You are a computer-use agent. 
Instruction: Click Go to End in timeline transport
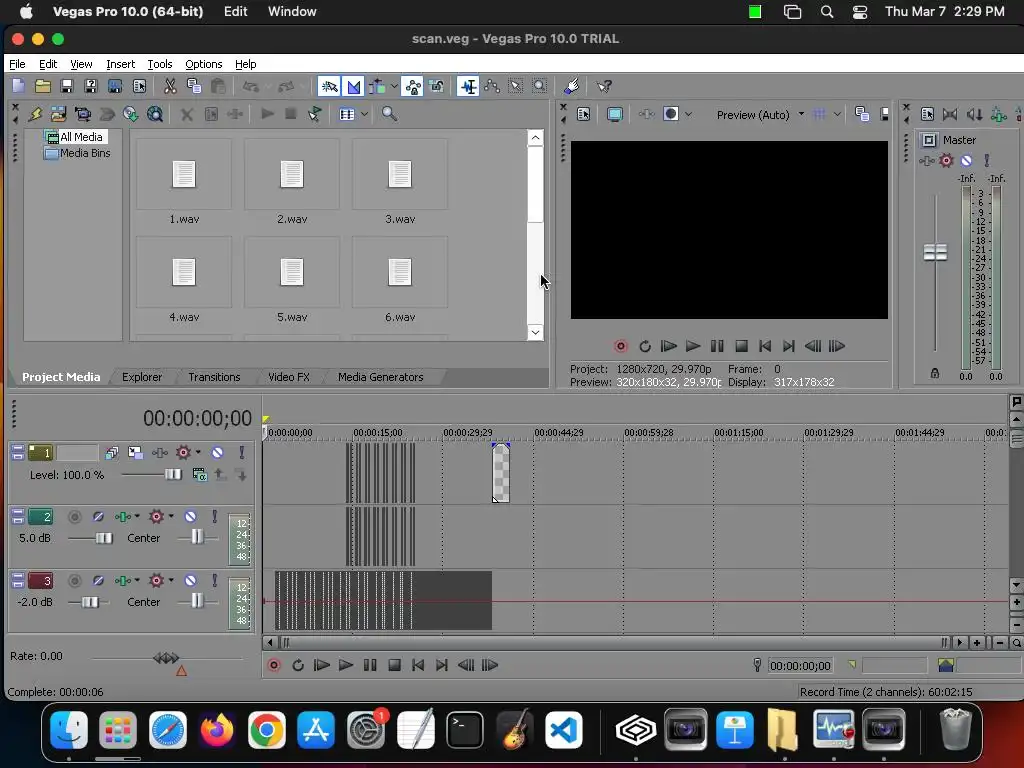(x=442, y=665)
